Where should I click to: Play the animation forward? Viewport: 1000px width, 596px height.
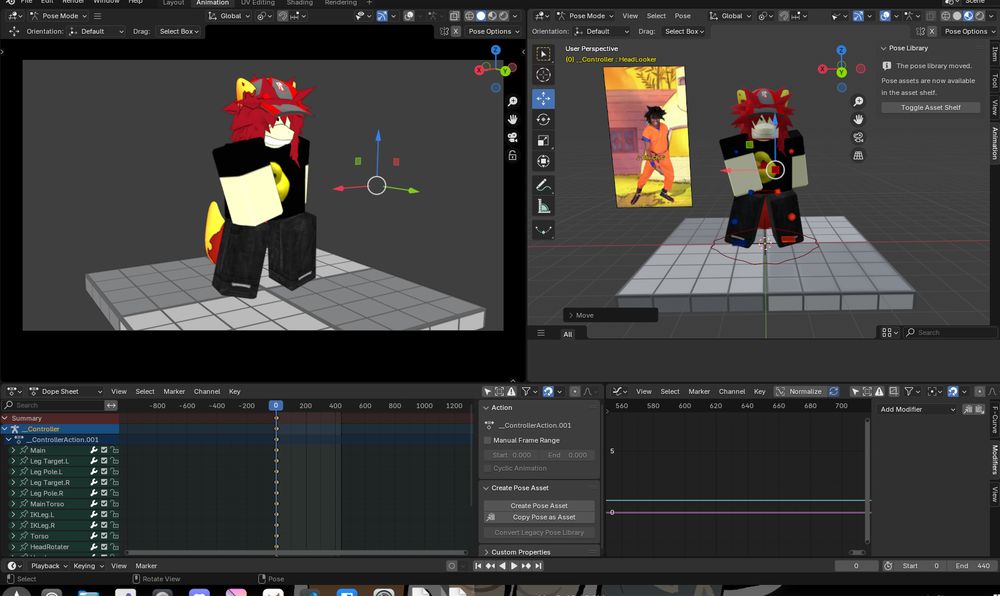(x=514, y=565)
